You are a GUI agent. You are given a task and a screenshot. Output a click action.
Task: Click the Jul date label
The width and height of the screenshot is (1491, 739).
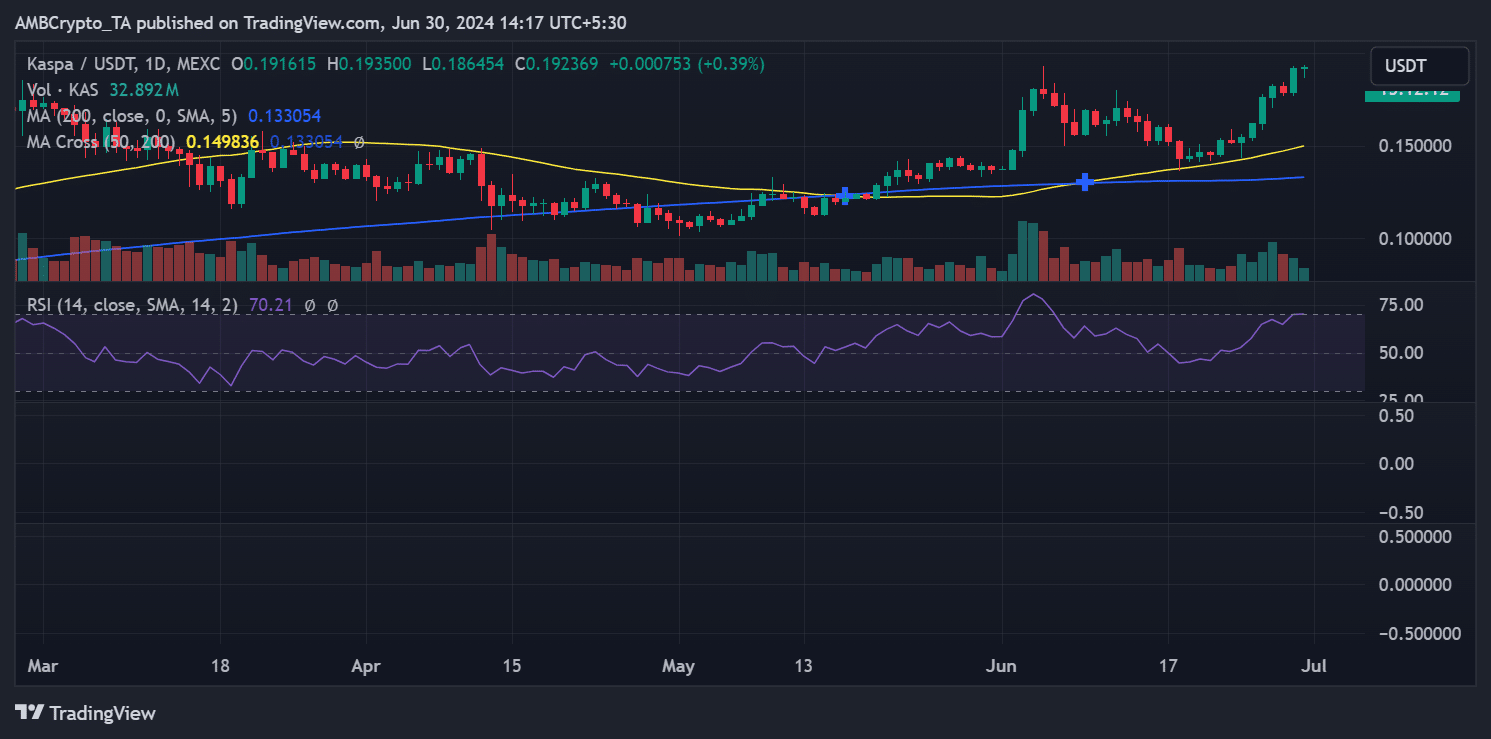(x=1313, y=666)
